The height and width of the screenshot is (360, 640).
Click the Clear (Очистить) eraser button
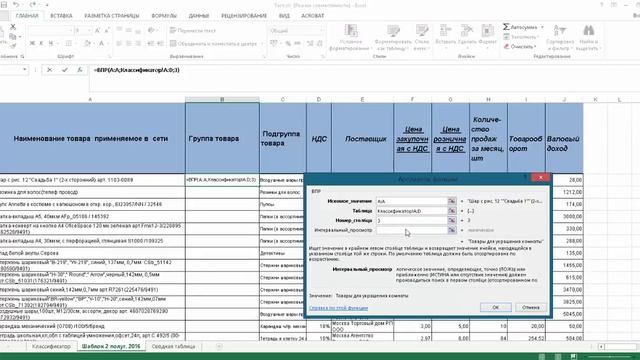(519, 47)
